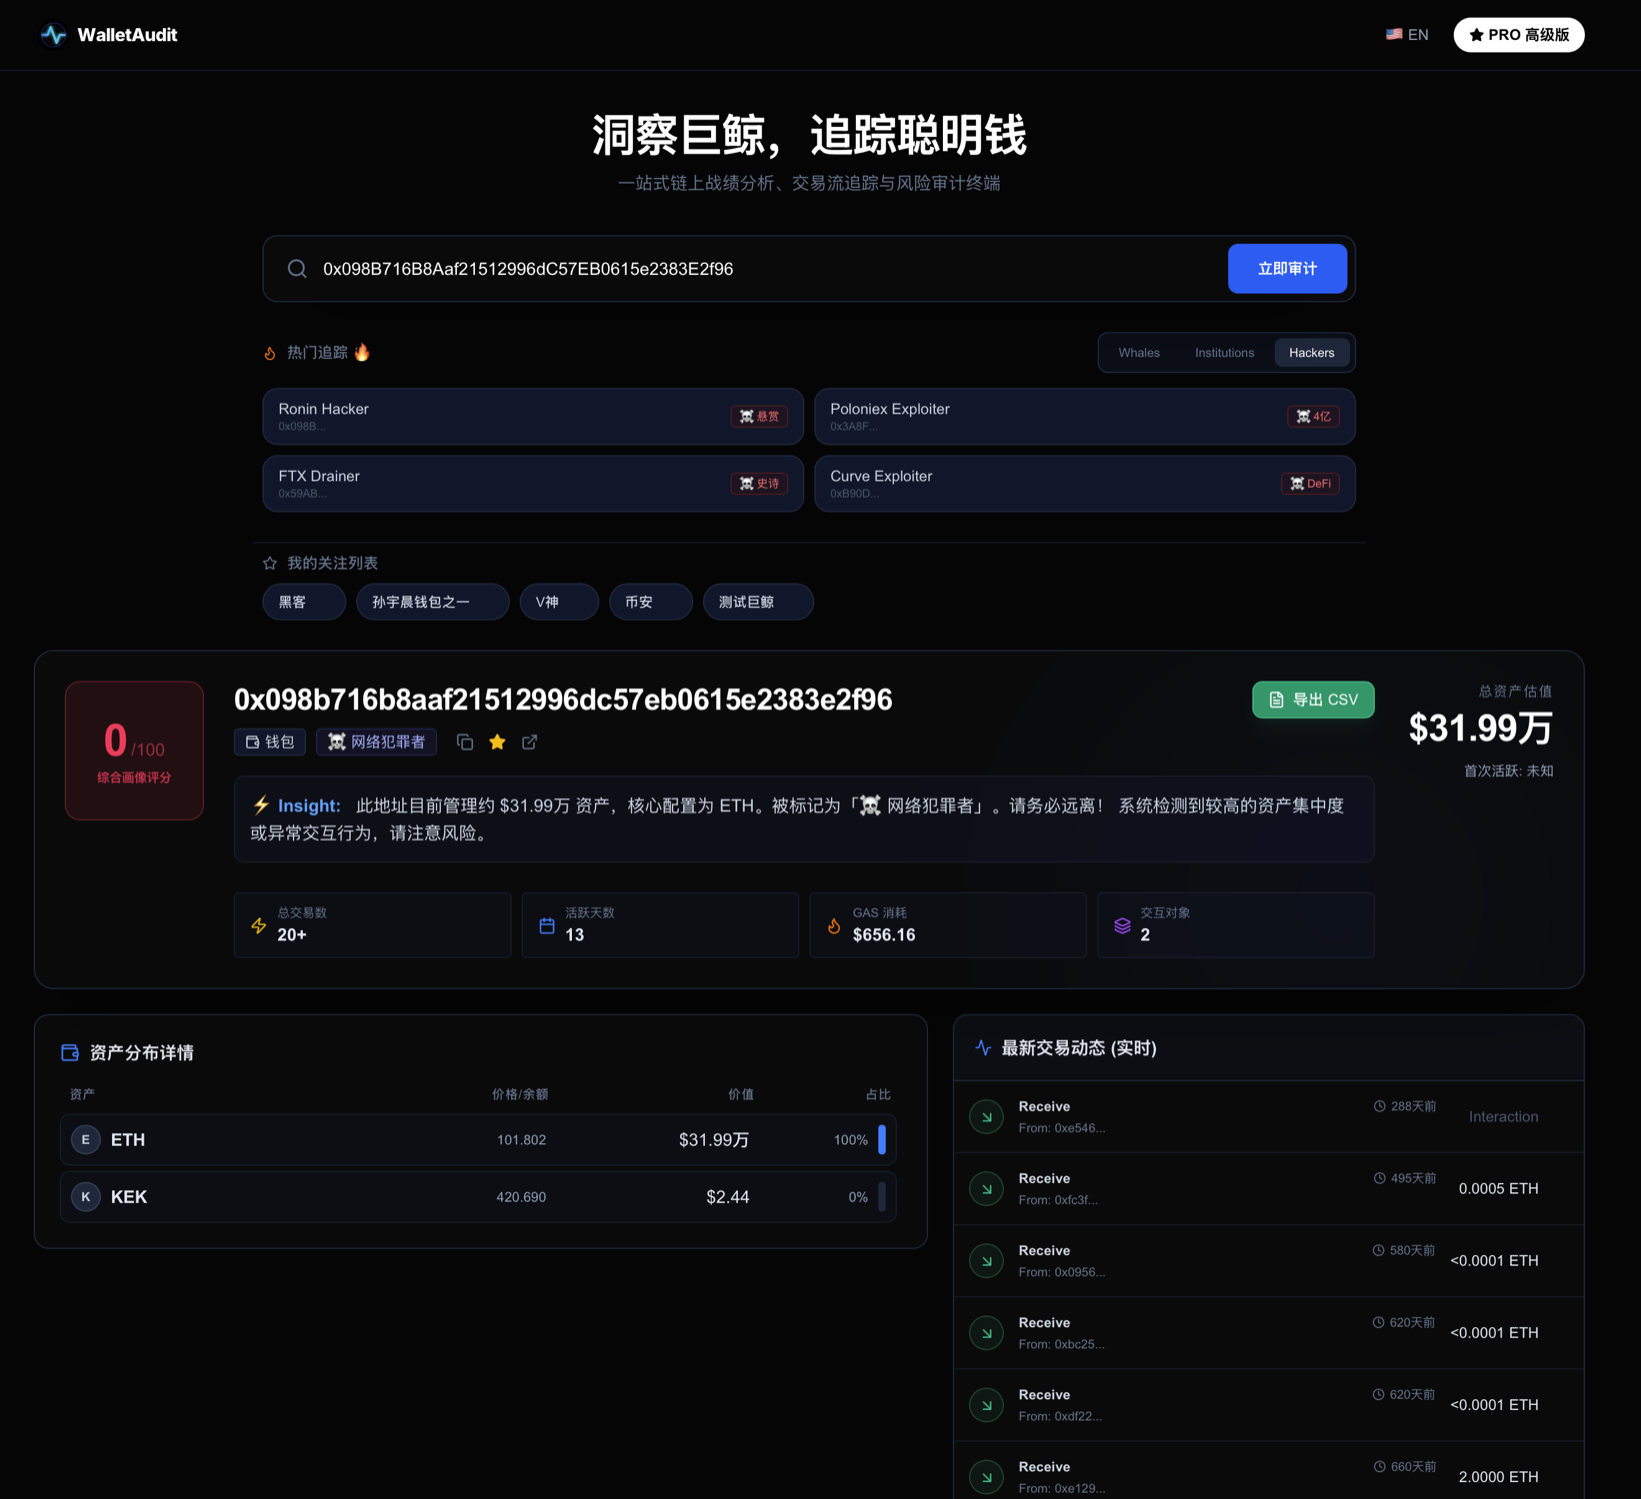
Task: Click the KEK 0% allocation bar
Action: click(x=882, y=1197)
